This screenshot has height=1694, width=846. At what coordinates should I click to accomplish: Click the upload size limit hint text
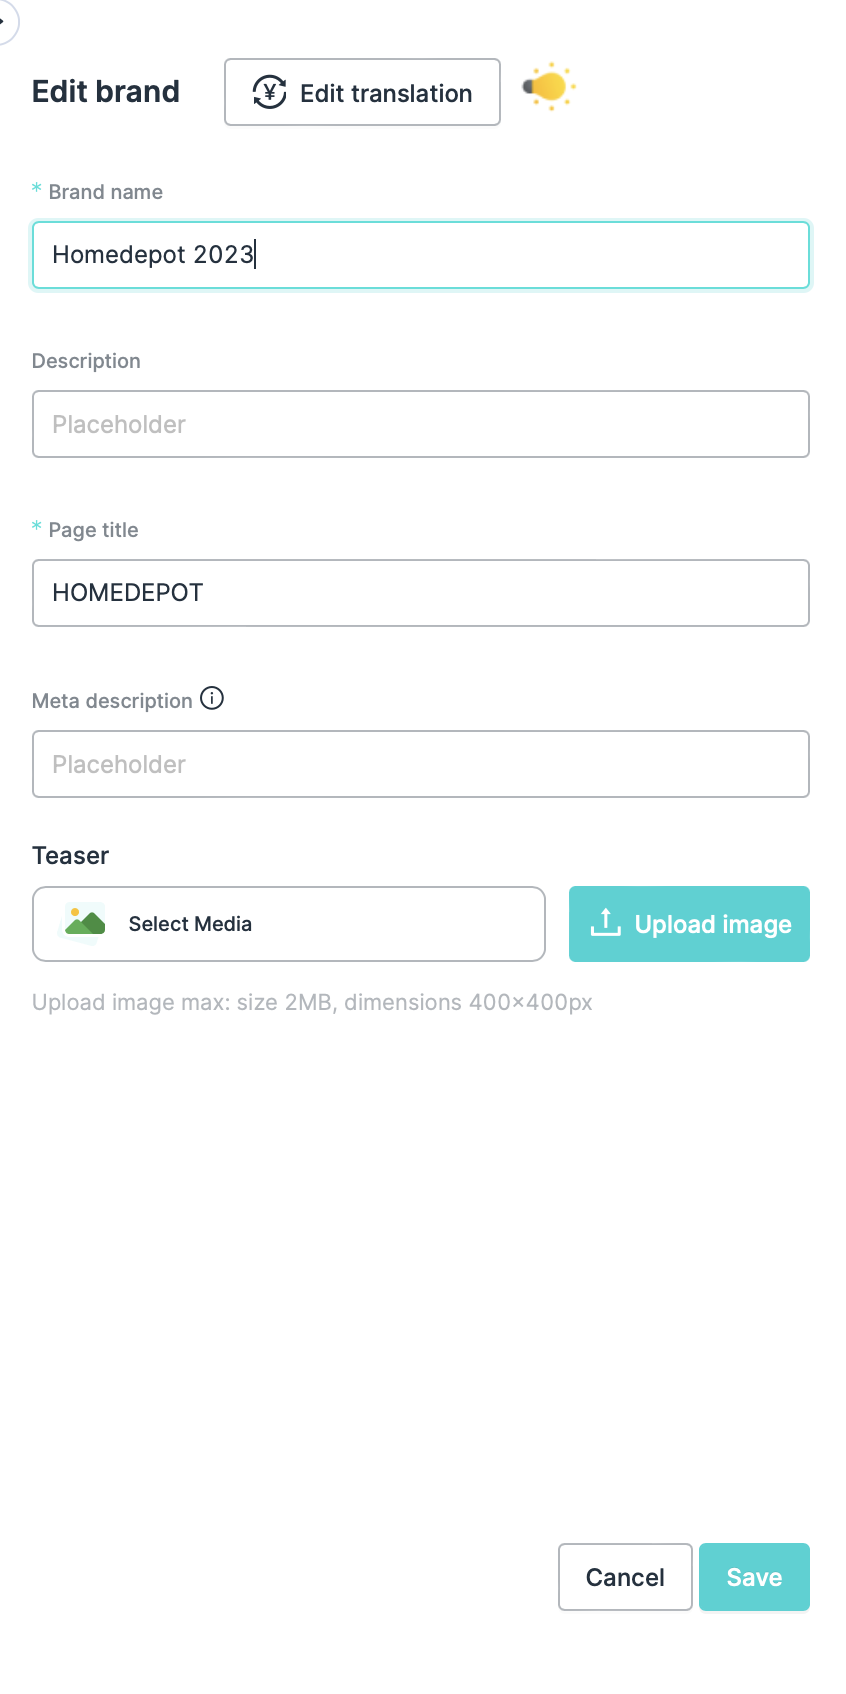coord(312,1003)
